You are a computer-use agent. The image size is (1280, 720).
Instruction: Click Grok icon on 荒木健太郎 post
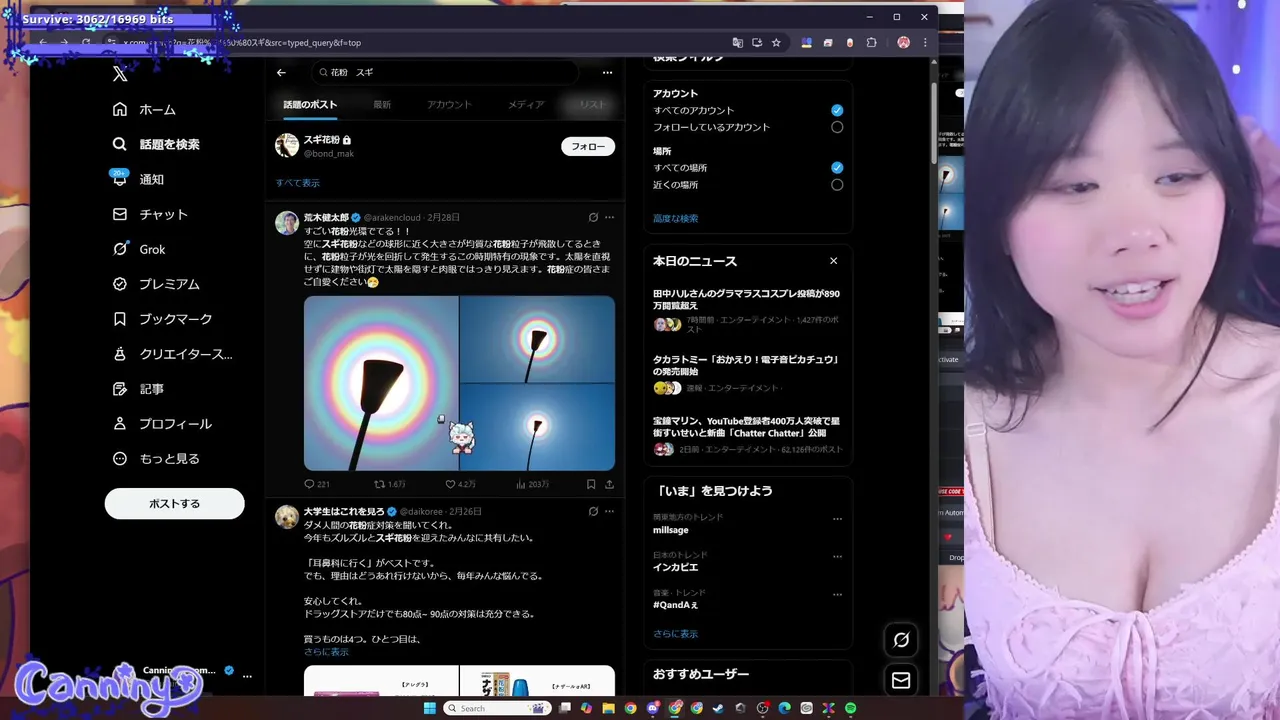[593, 217]
